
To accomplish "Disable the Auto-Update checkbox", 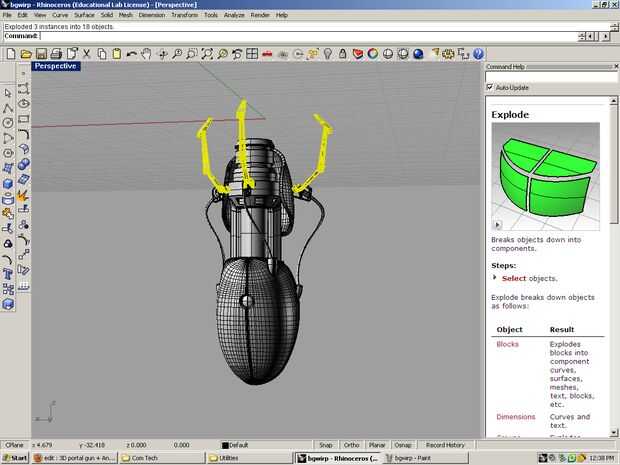I will pyautogui.click(x=490, y=87).
